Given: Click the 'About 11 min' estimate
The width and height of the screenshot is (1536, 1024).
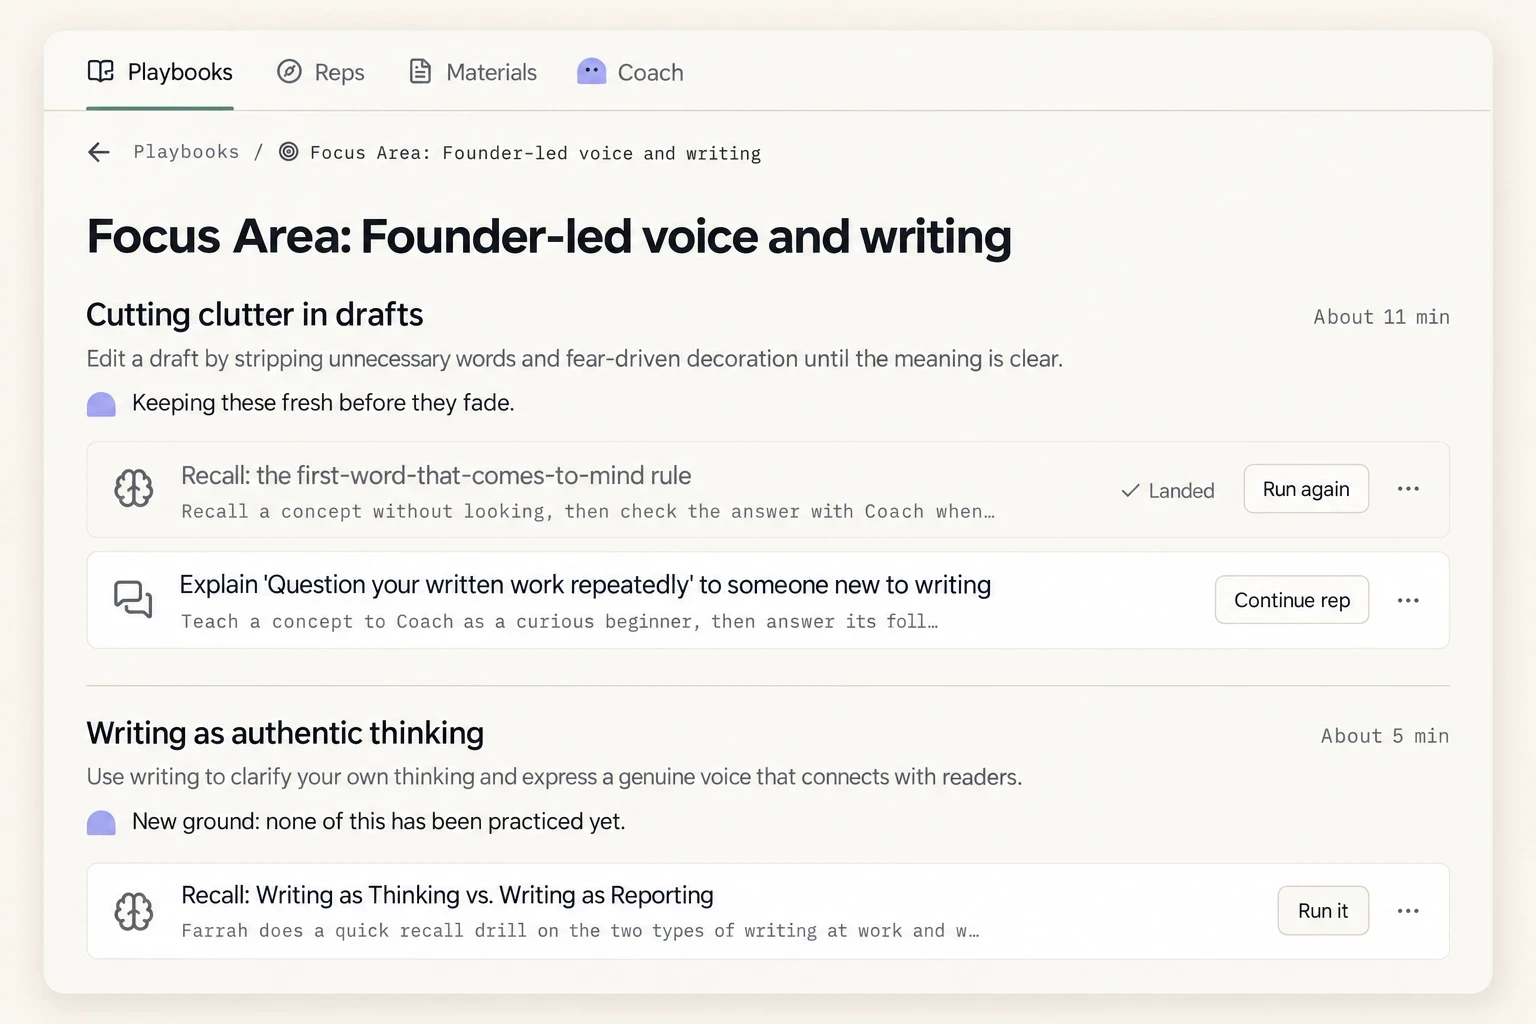Looking at the screenshot, I should coord(1381,317).
